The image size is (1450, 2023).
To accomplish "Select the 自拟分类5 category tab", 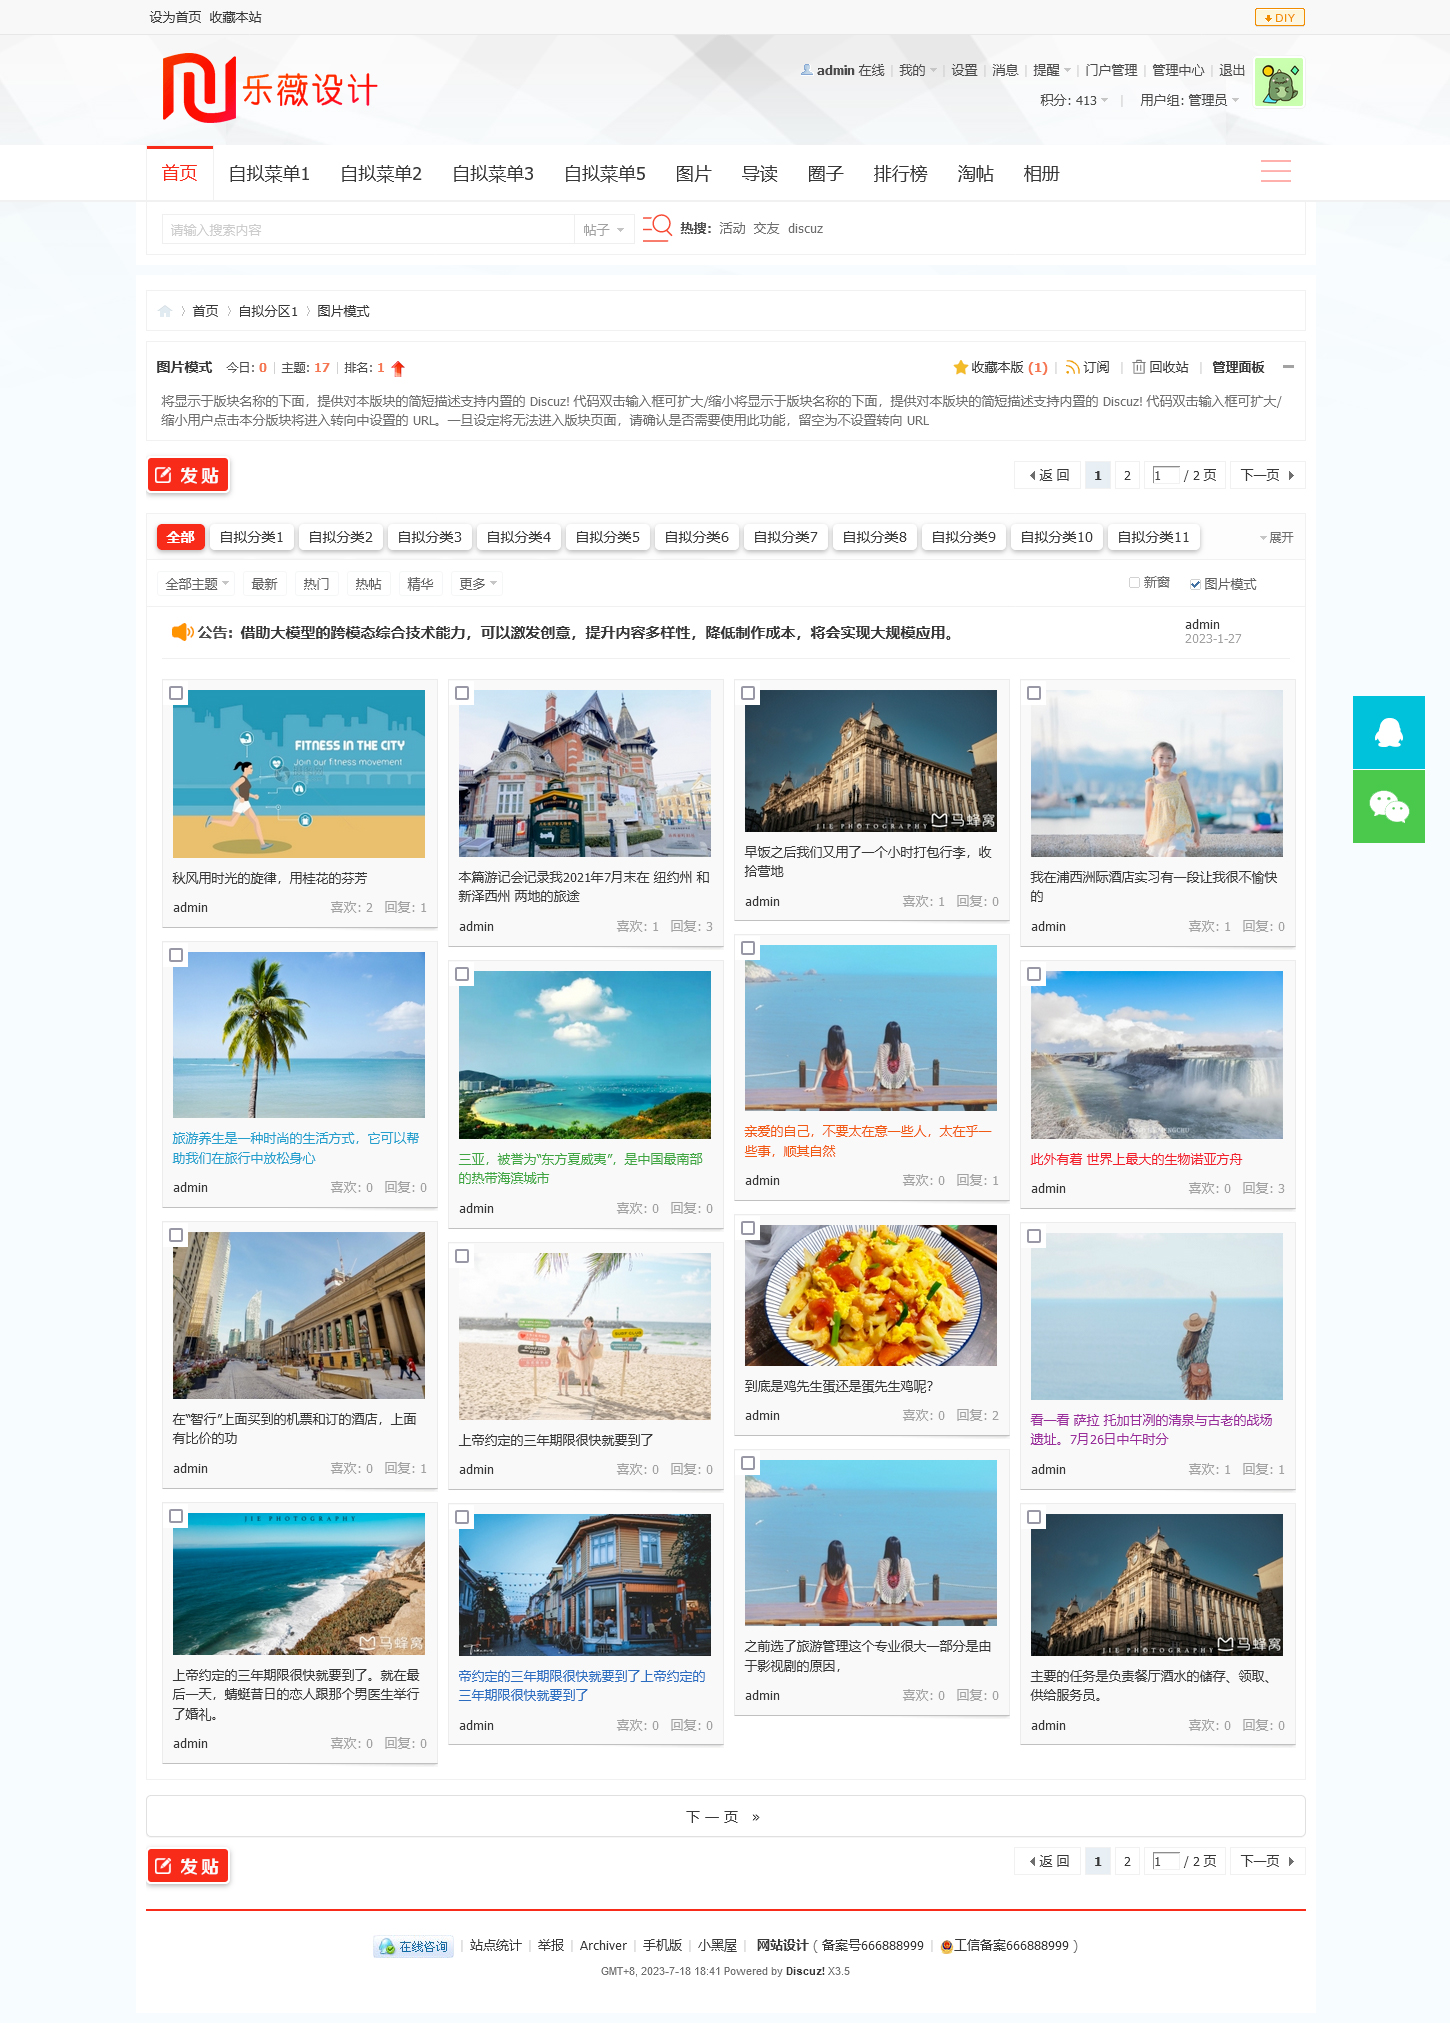I will coord(607,537).
